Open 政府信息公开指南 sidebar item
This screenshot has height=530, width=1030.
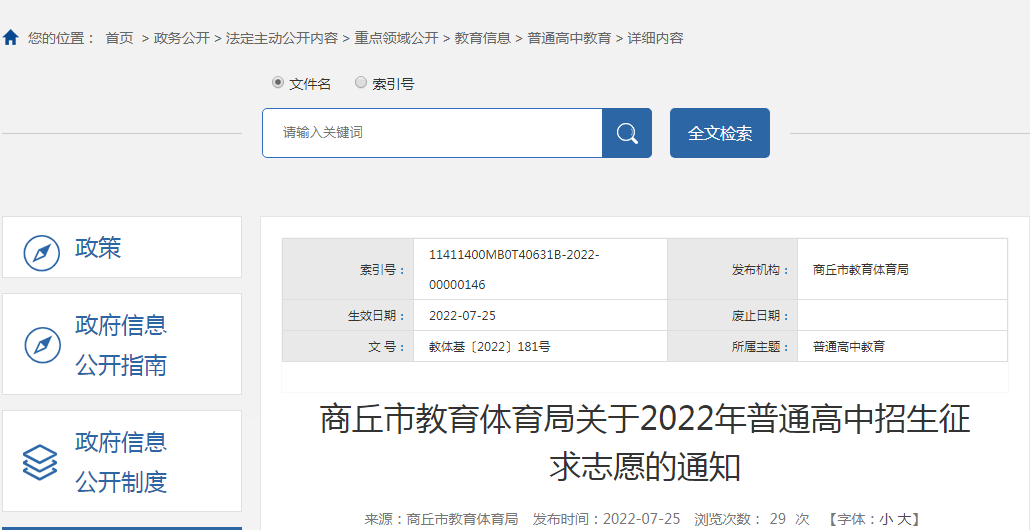click(x=122, y=345)
